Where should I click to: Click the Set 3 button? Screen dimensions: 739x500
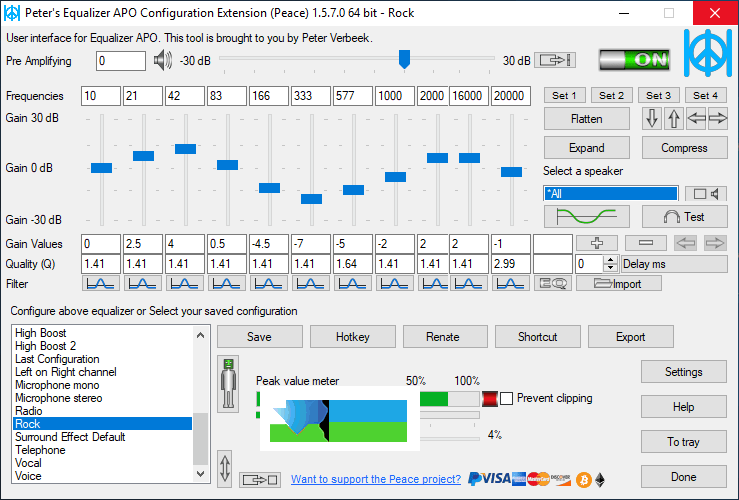658,95
